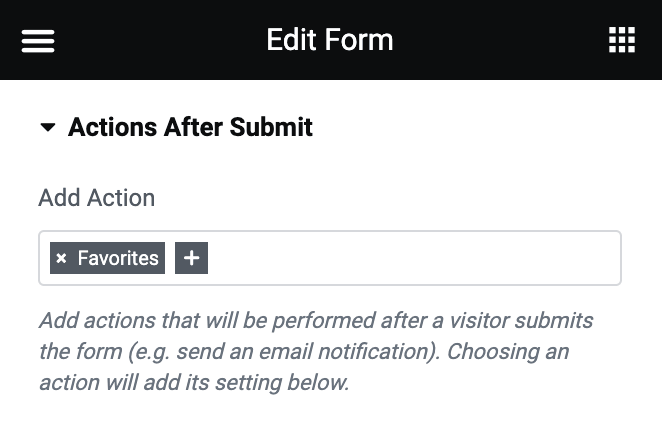Collapse the Actions After Submit section arrow

click(48, 127)
